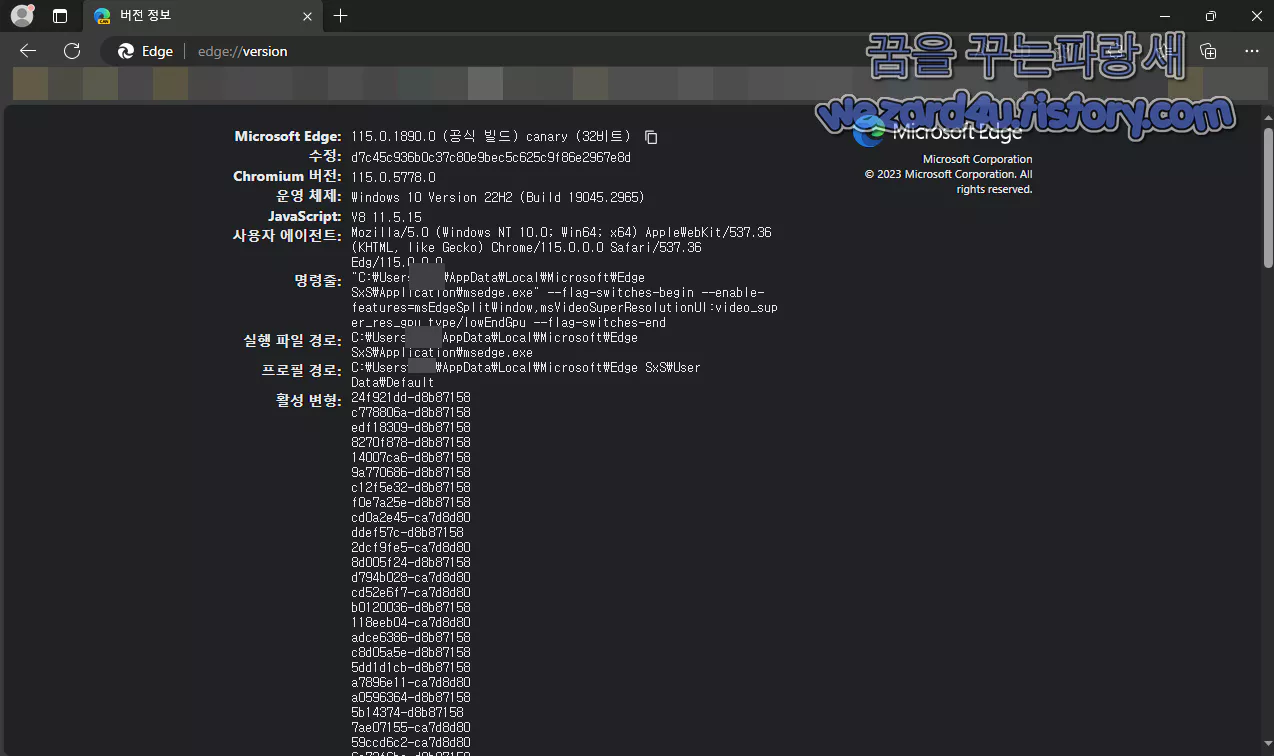Click the Mozilla/5.0 user agent text
1274x756 pixels.
[561, 247]
